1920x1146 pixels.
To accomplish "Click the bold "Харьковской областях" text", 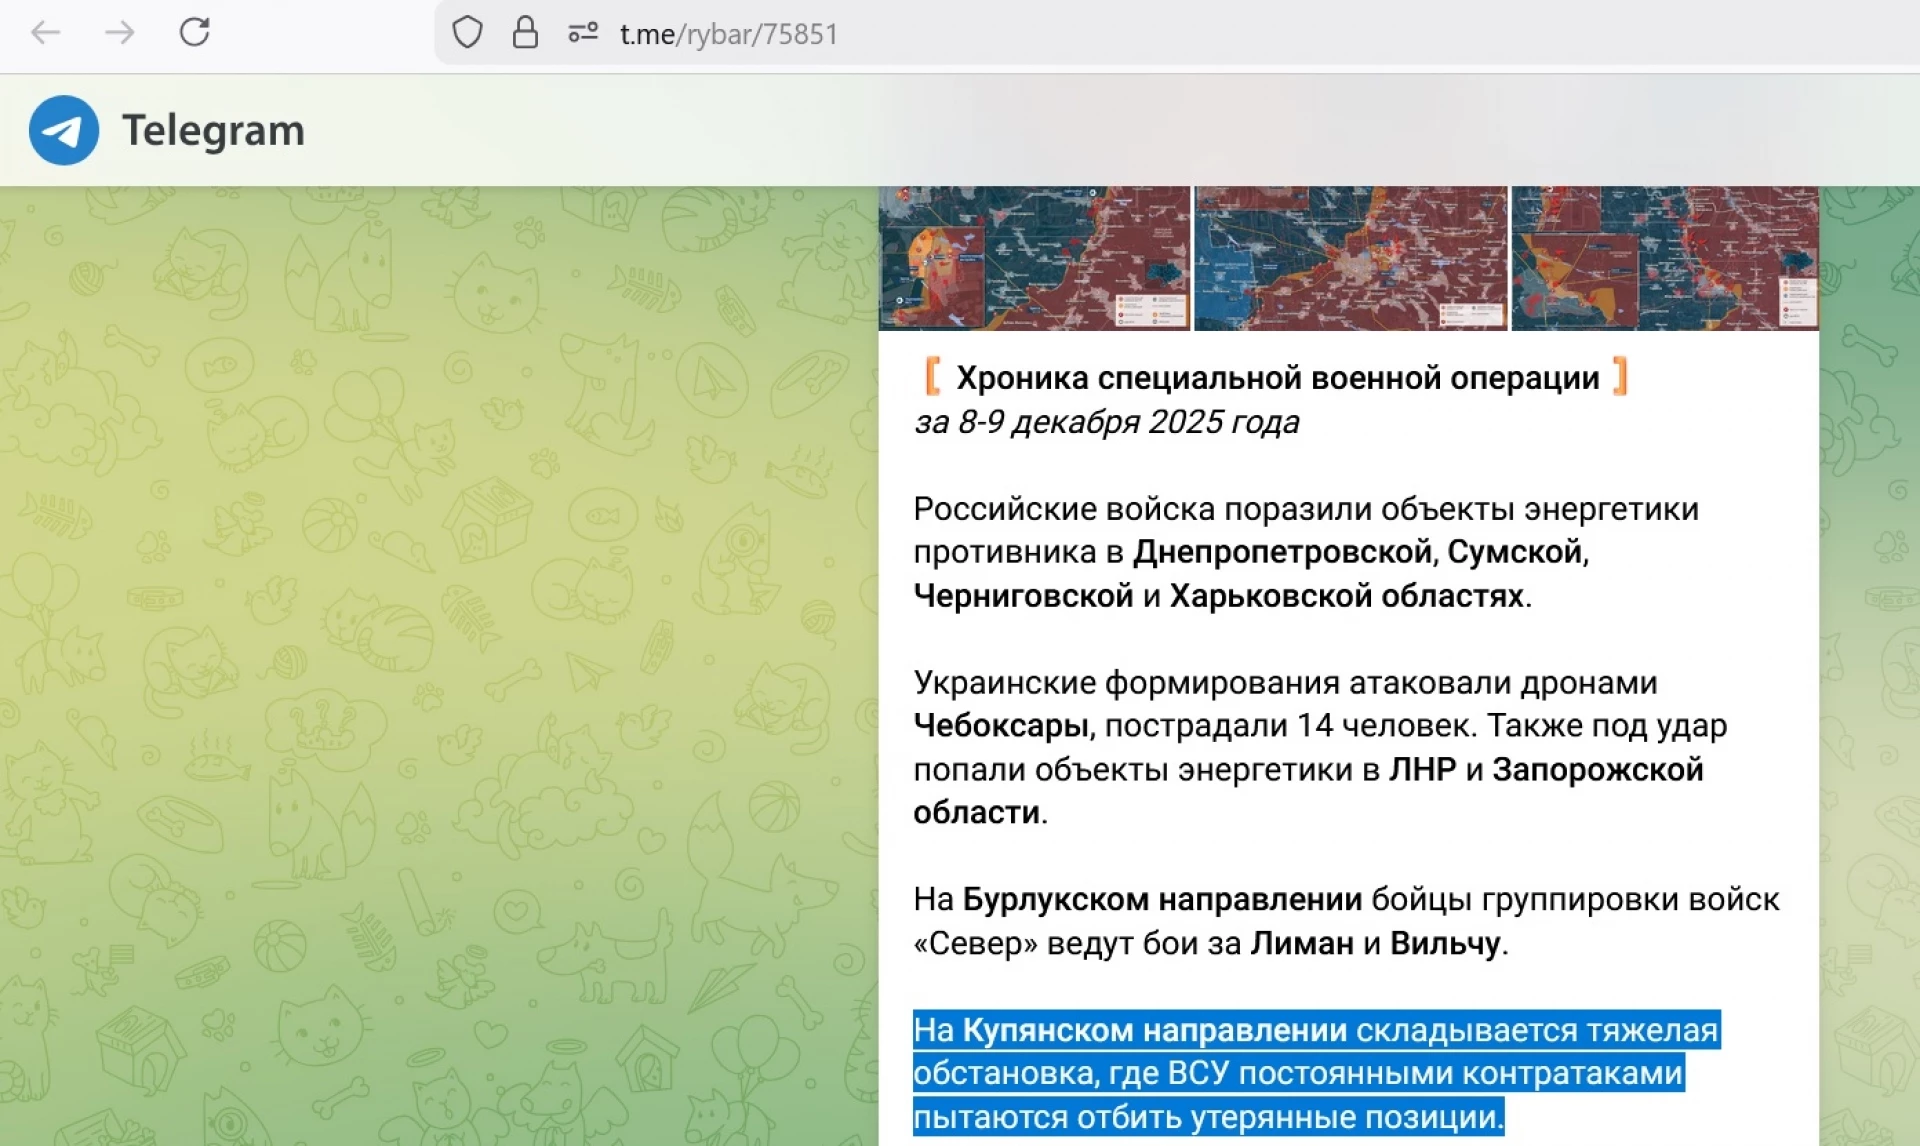I will (1346, 596).
